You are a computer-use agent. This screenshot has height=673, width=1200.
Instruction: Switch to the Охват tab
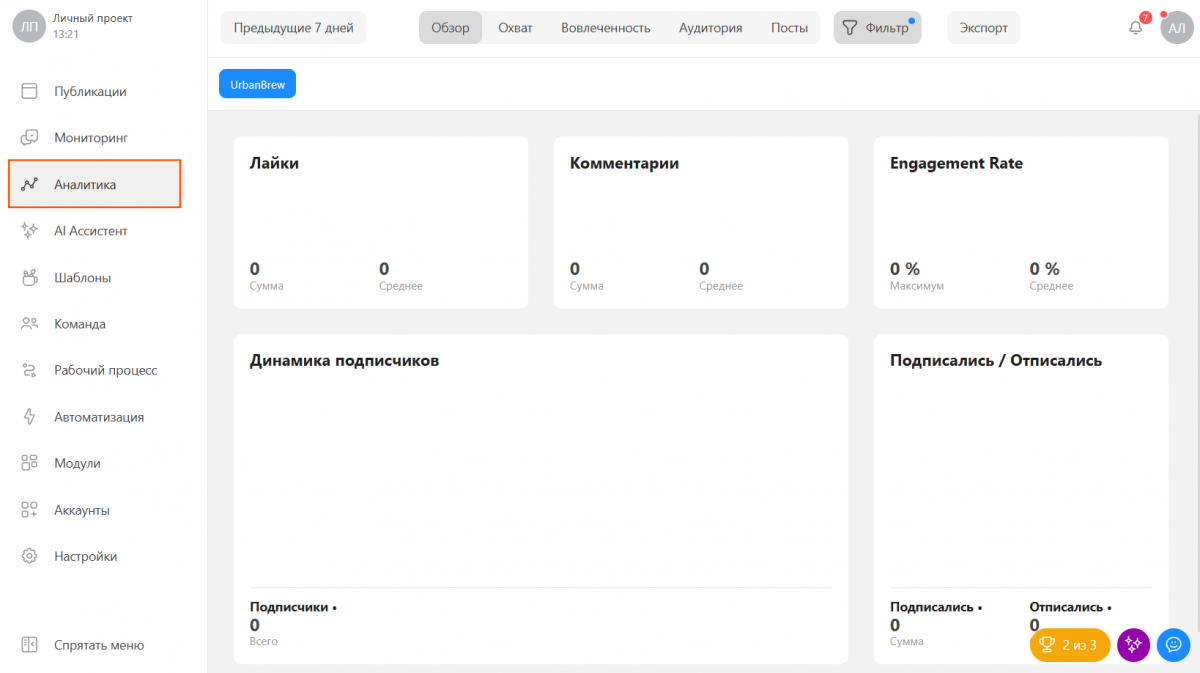tap(515, 27)
